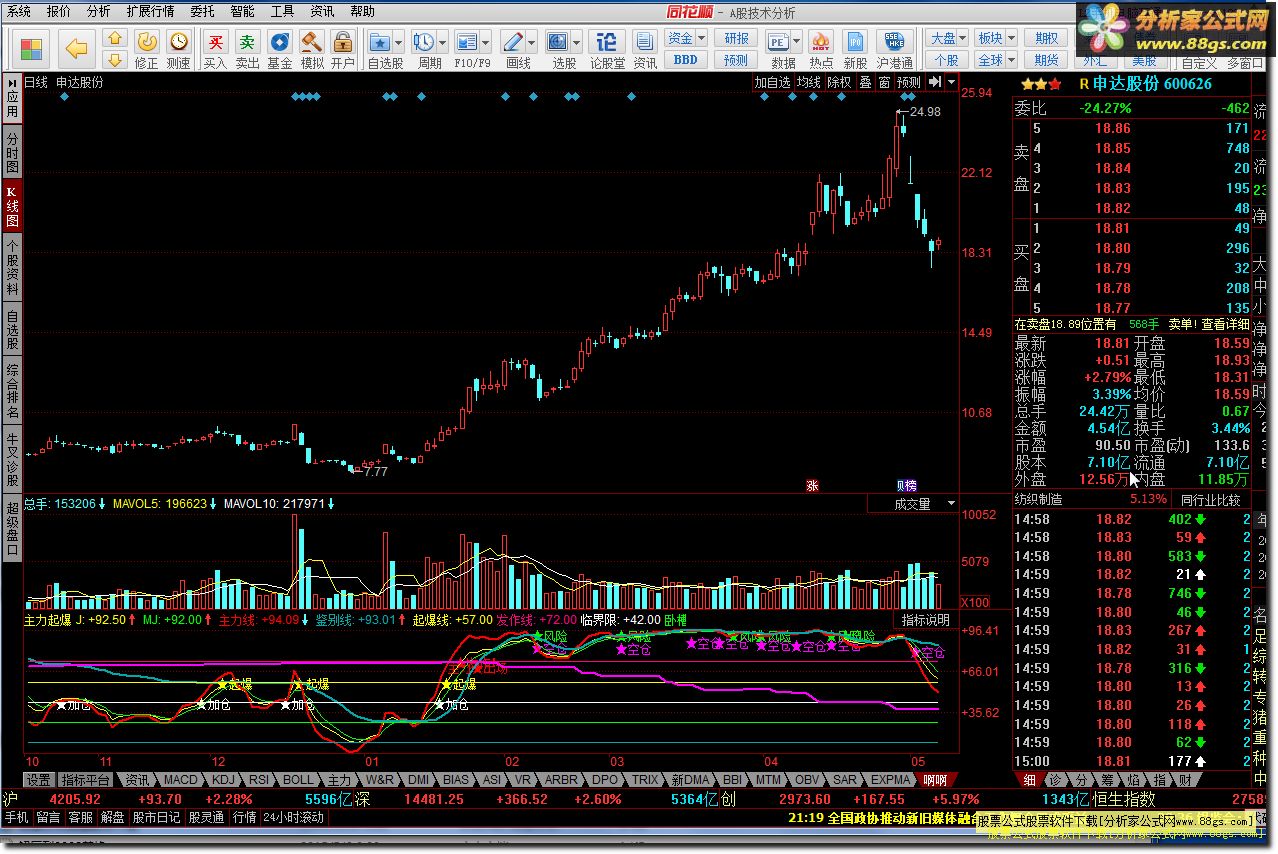Click the 股市日记 status bar button

pos(156,817)
